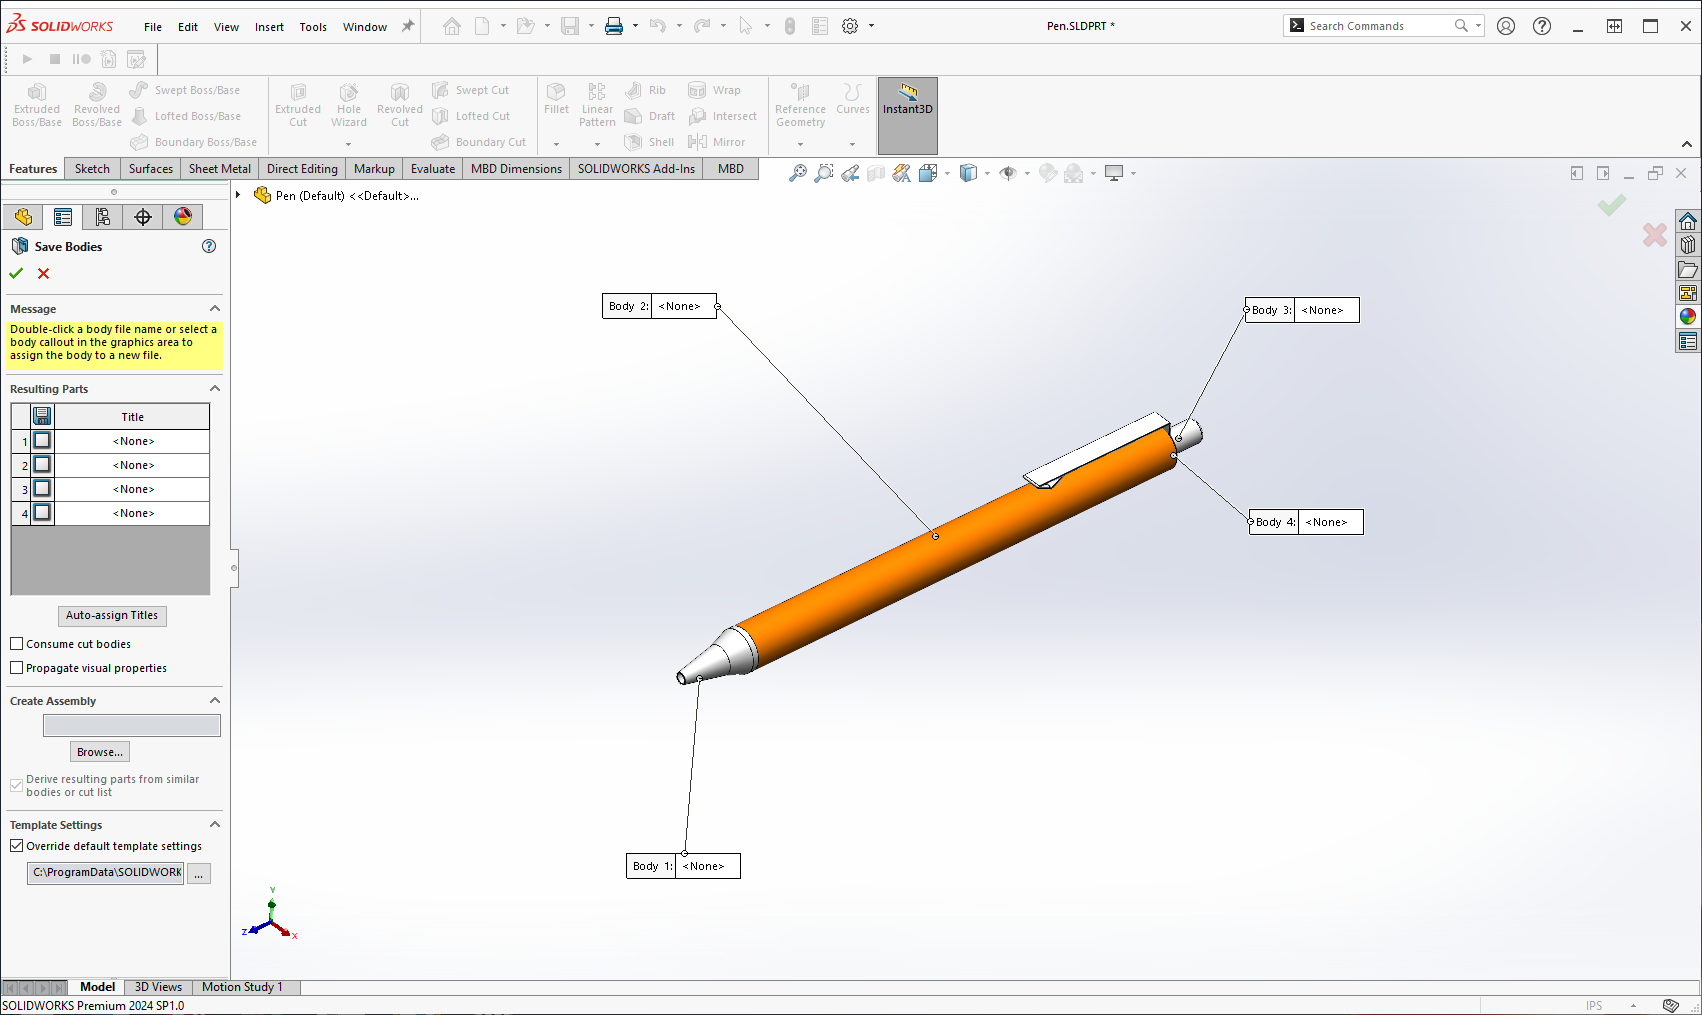The image size is (1702, 1015).
Task: Collapse the Create Assembly section
Action: coord(215,701)
